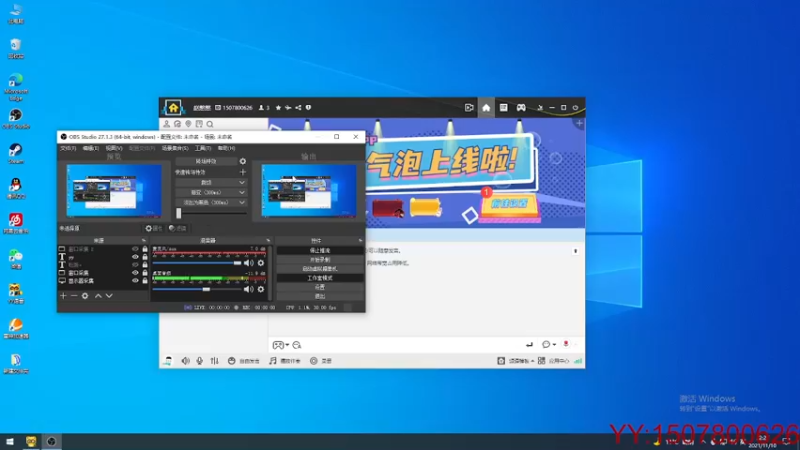Open the gamepad icon in YY header
Image resolution: width=800 pixels, height=450 pixels.
click(521, 108)
